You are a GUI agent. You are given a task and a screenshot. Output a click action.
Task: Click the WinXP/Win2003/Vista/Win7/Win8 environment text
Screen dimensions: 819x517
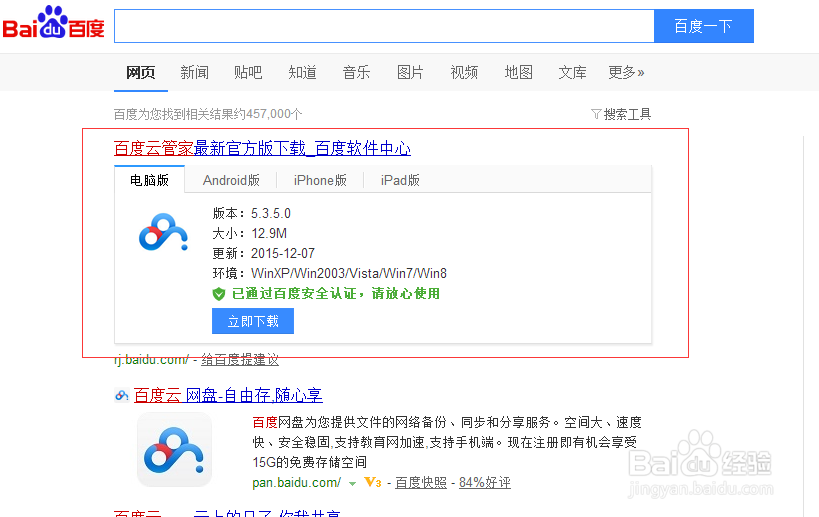[349, 273]
